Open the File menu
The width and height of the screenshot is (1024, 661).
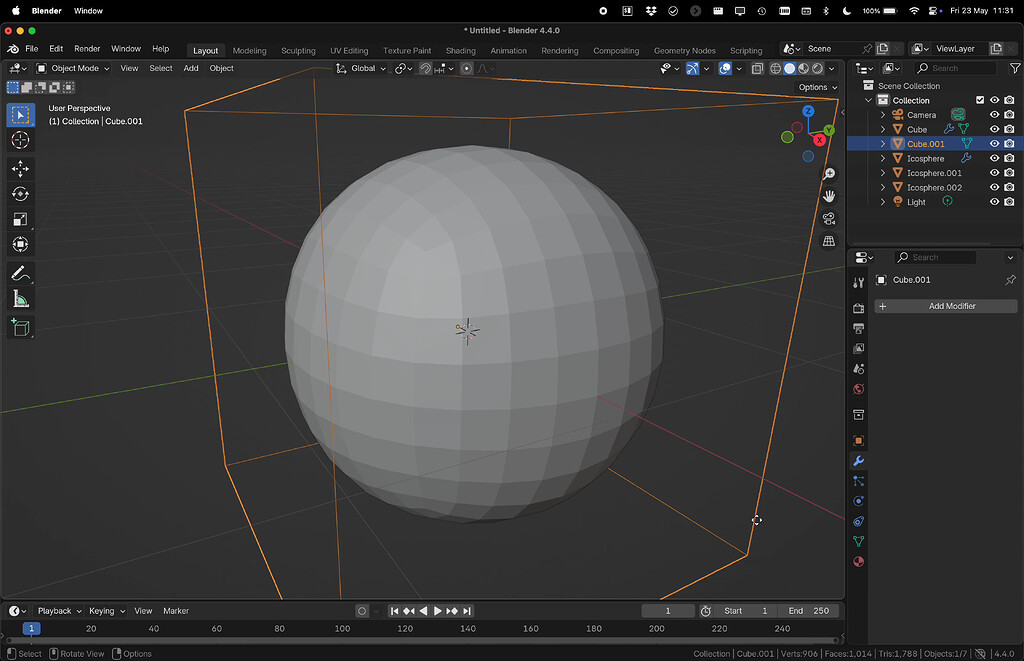click(x=31, y=49)
